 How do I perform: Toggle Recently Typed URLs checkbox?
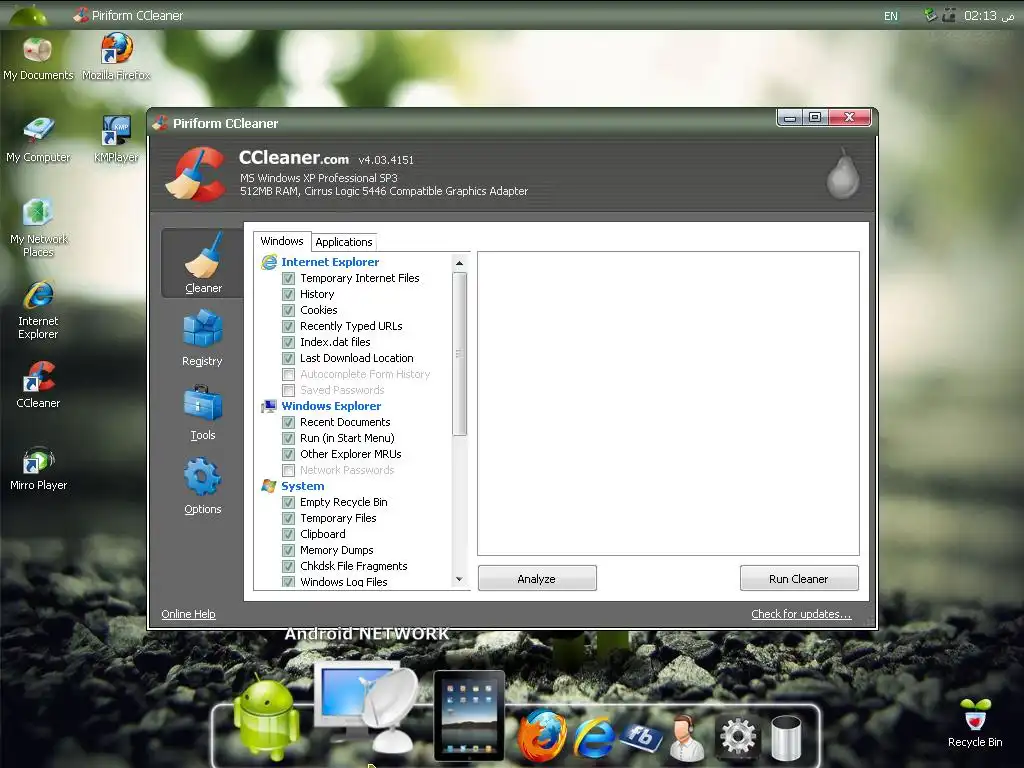tap(288, 327)
